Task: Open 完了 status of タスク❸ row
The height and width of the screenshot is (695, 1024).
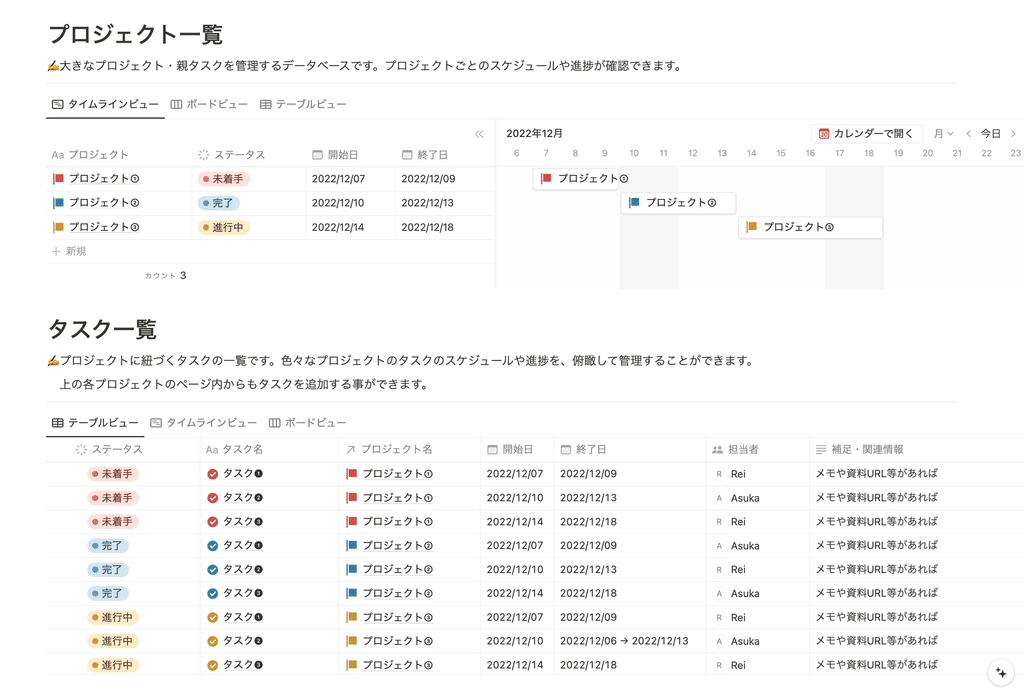Action: [x=108, y=594]
